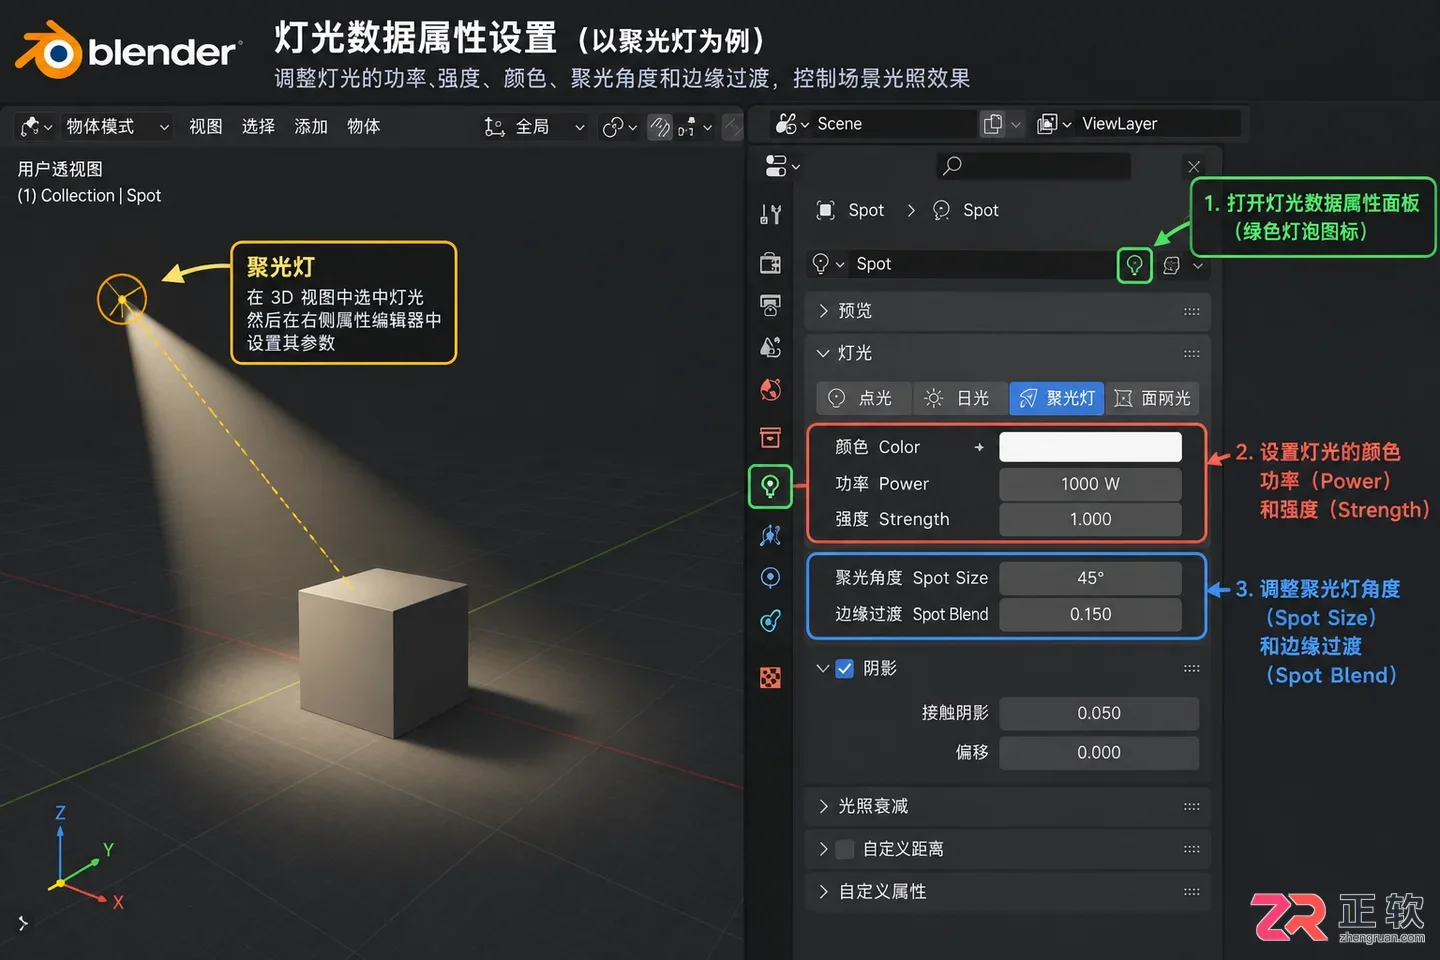The height and width of the screenshot is (960, 1440).
Task: Click the Power 1000 W field
Action: coord(1090,484)
